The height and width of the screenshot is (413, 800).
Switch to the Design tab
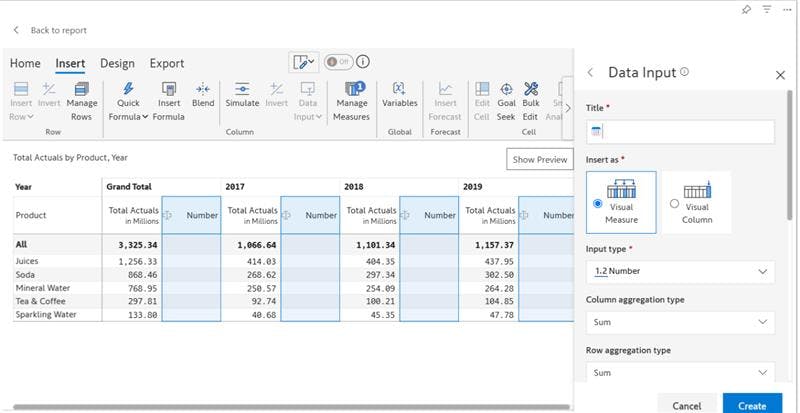117,63
